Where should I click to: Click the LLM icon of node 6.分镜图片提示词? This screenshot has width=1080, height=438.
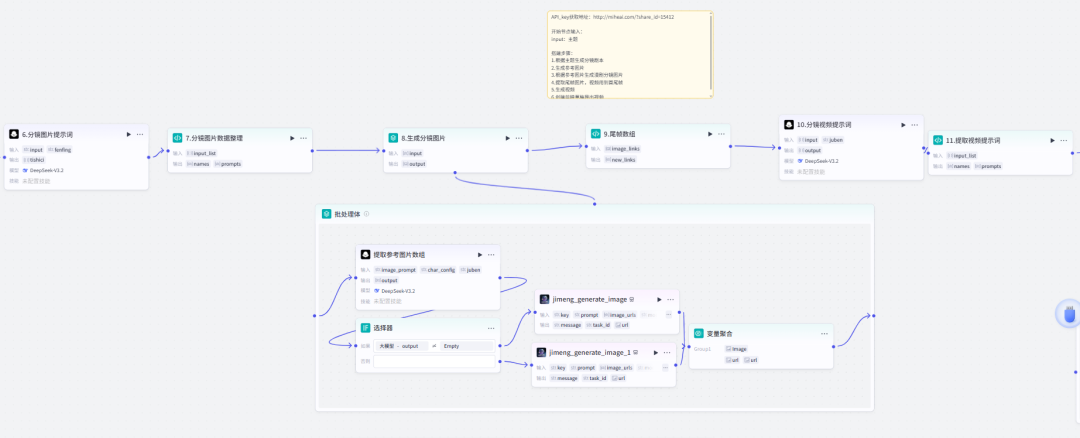(x=14, y=134)
